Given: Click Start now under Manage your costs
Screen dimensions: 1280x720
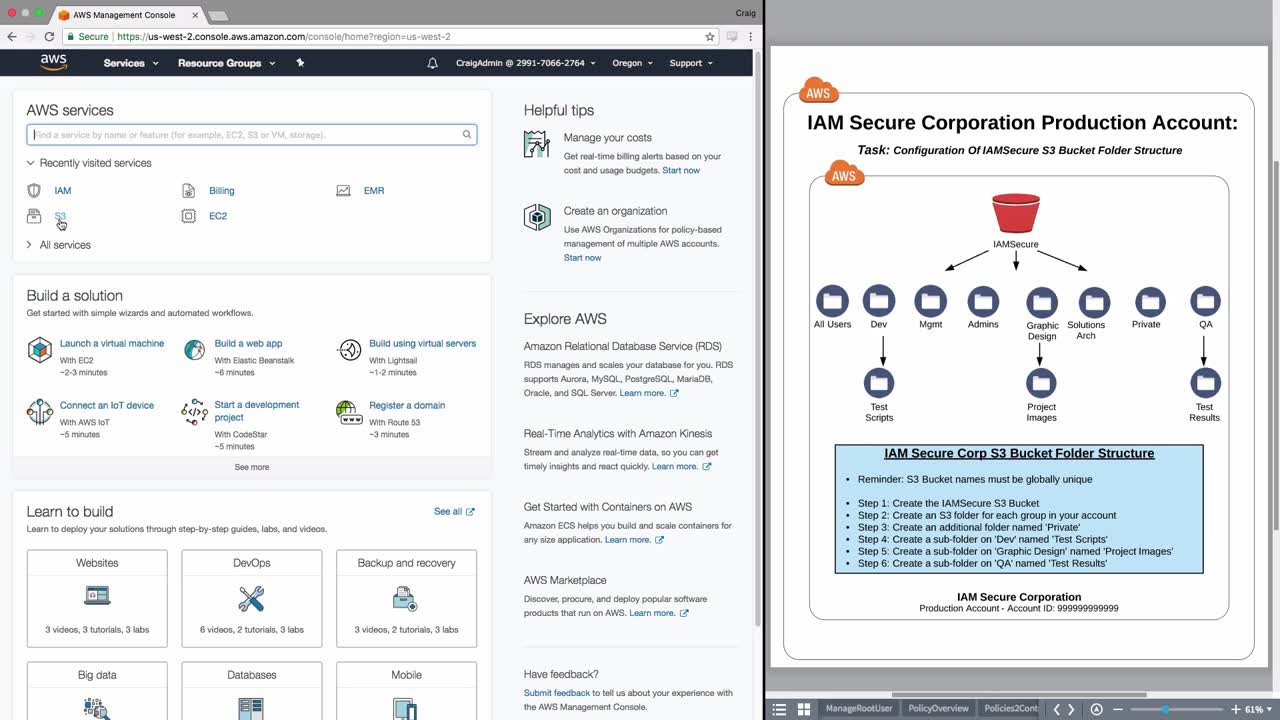Looking at the screenshot, I should [681, 170].
